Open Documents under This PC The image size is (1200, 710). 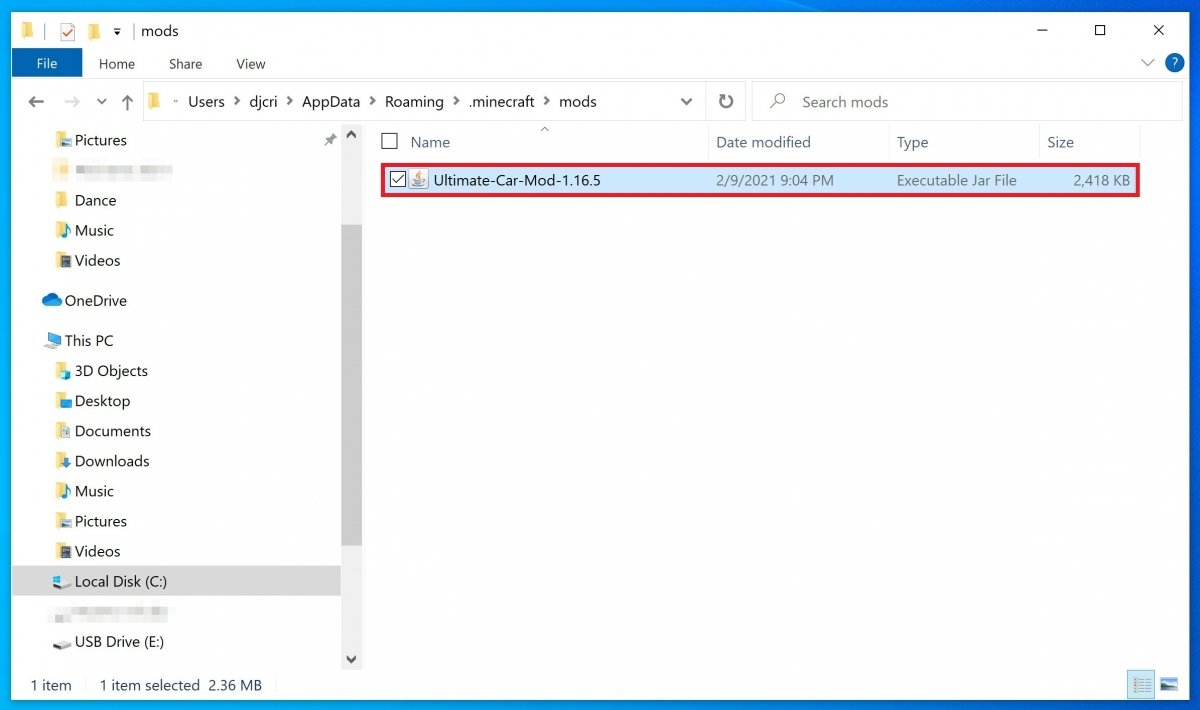pos(113,430)
